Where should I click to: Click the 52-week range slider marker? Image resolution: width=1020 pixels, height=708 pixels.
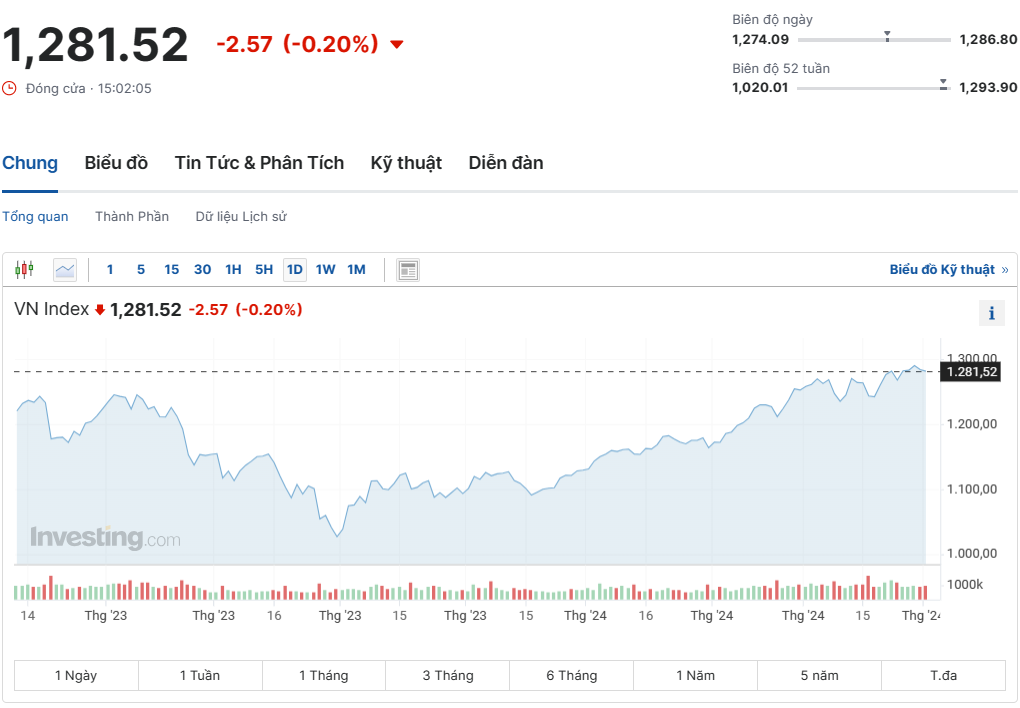(x=943, y=86)
